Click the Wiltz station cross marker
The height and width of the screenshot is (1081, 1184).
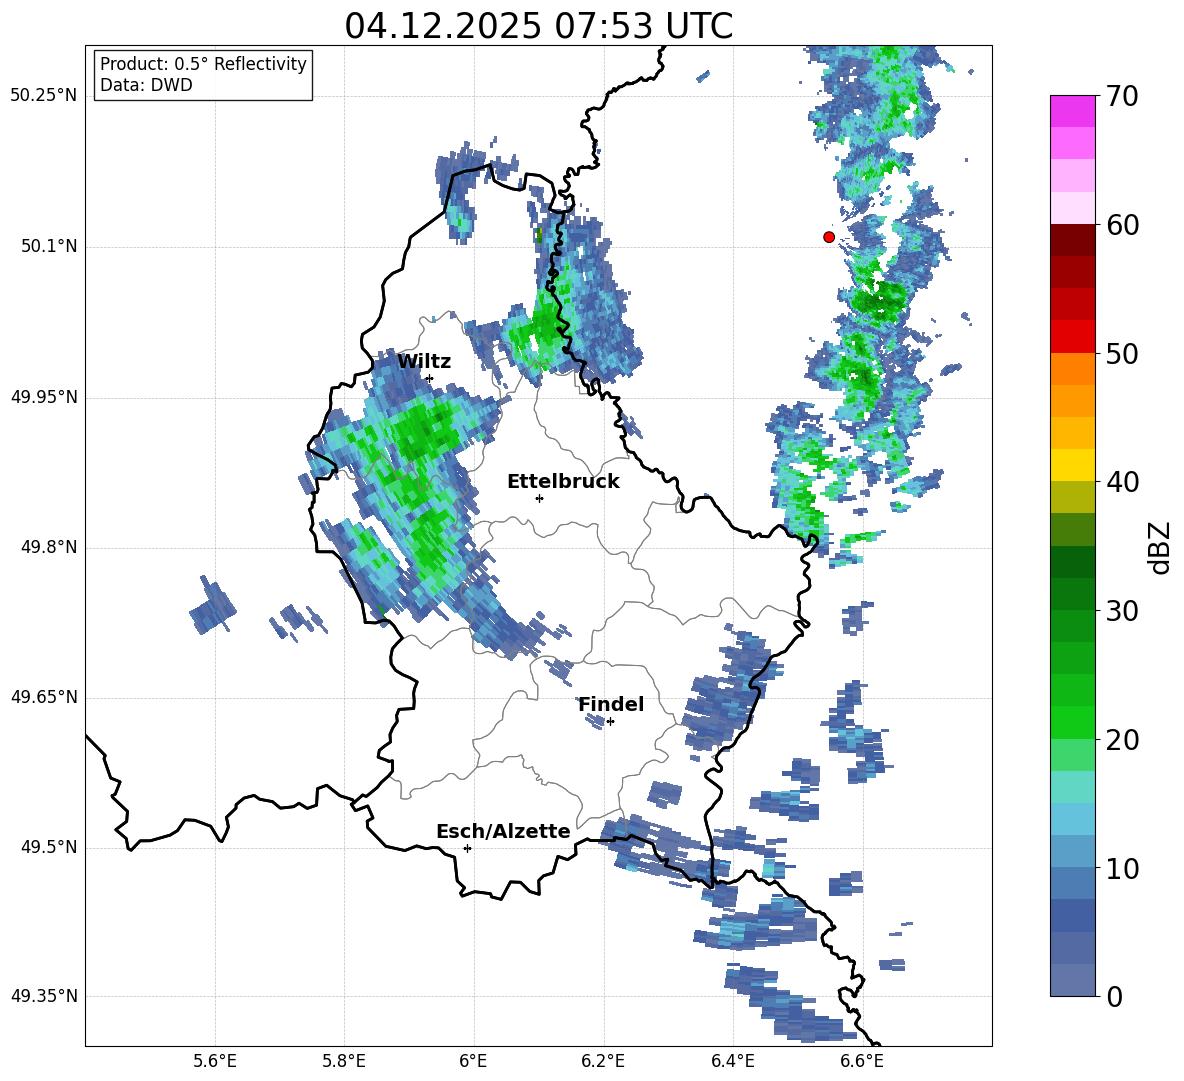click(430, 378)
